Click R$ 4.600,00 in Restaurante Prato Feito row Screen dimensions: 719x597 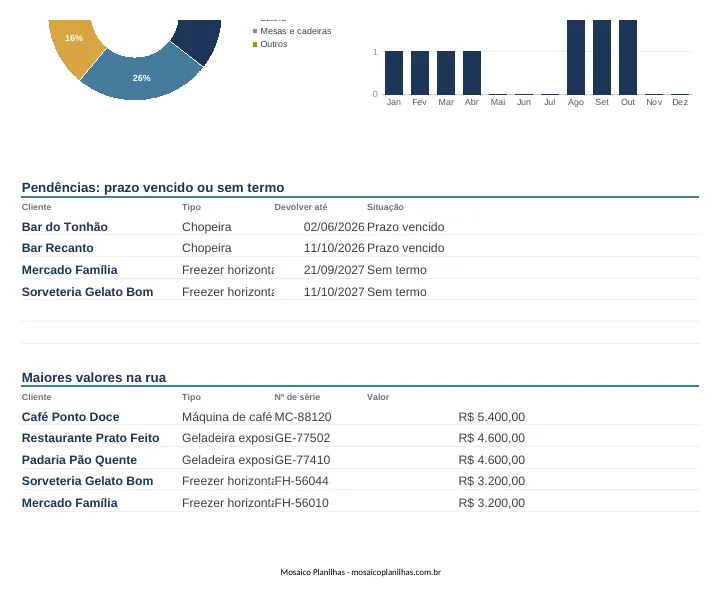[492, 438]
